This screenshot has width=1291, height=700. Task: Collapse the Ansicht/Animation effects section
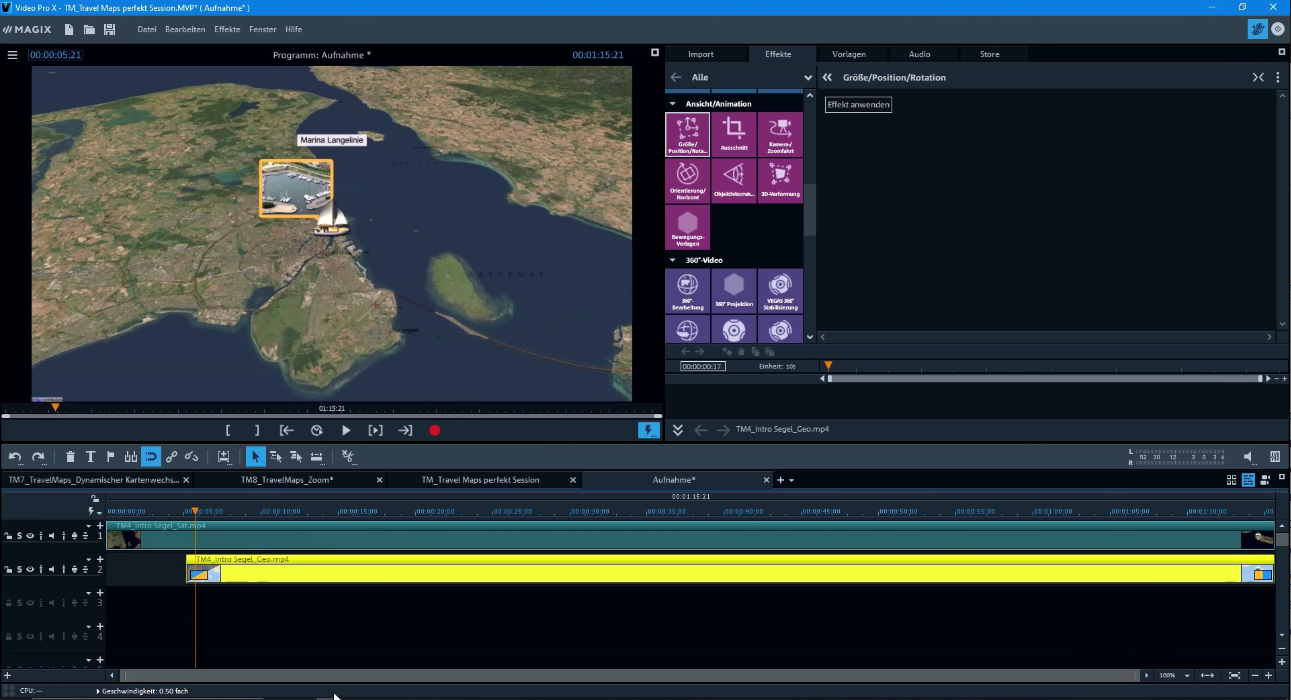pyautogui.click(x=672, y=103)
